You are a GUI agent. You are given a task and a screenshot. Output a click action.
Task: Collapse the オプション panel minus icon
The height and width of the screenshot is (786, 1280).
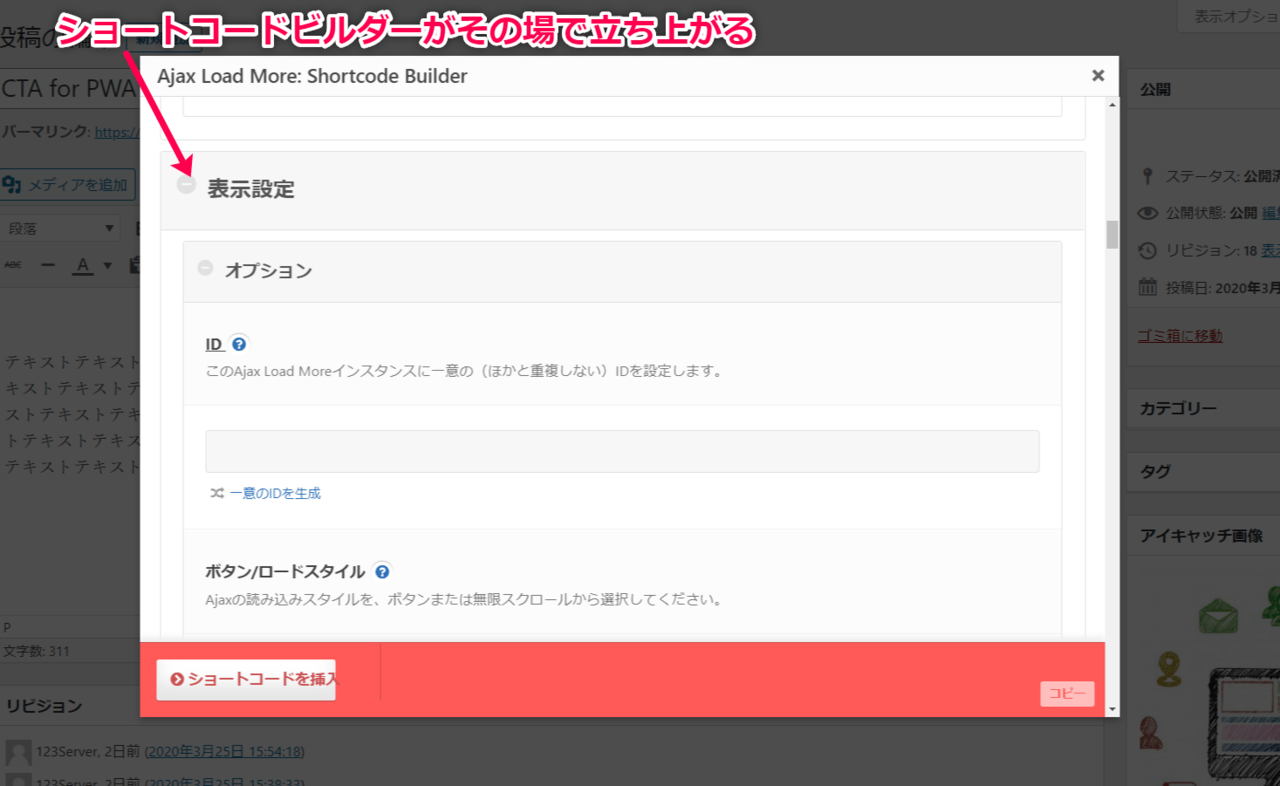click(205, 268)
